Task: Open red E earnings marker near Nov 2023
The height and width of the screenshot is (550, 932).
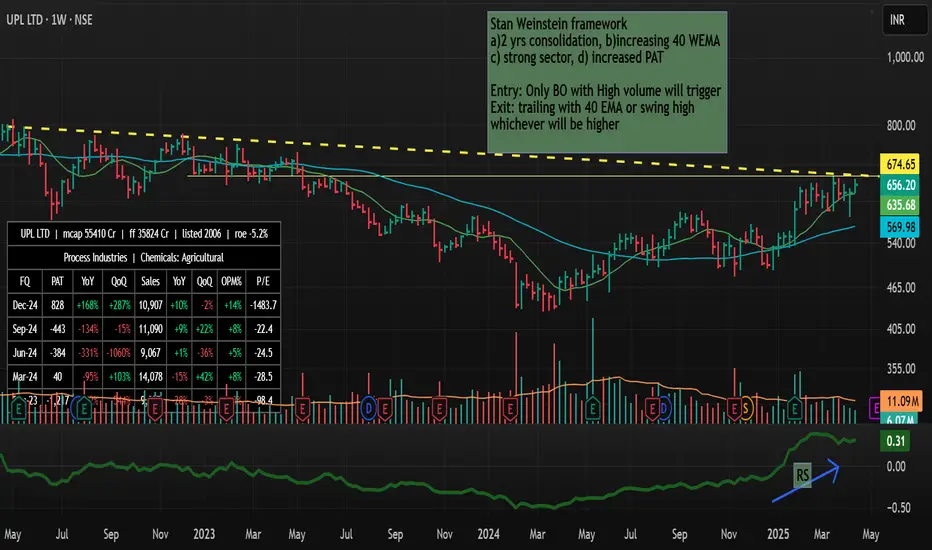Action: tap(439, 408)
